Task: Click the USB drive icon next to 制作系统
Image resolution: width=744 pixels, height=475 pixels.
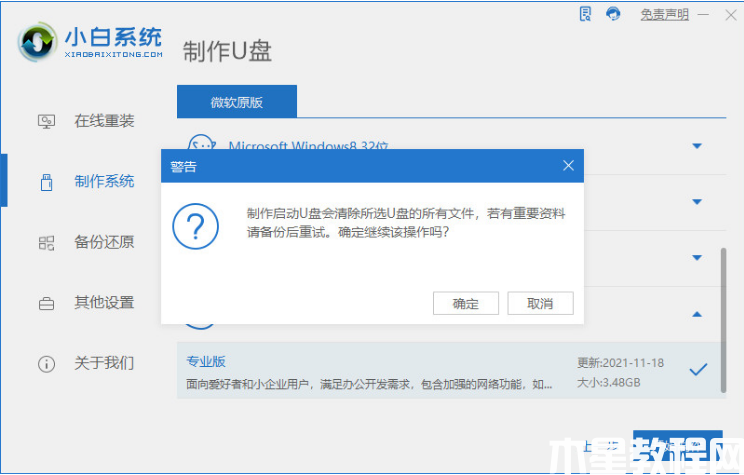Action: 46,182
